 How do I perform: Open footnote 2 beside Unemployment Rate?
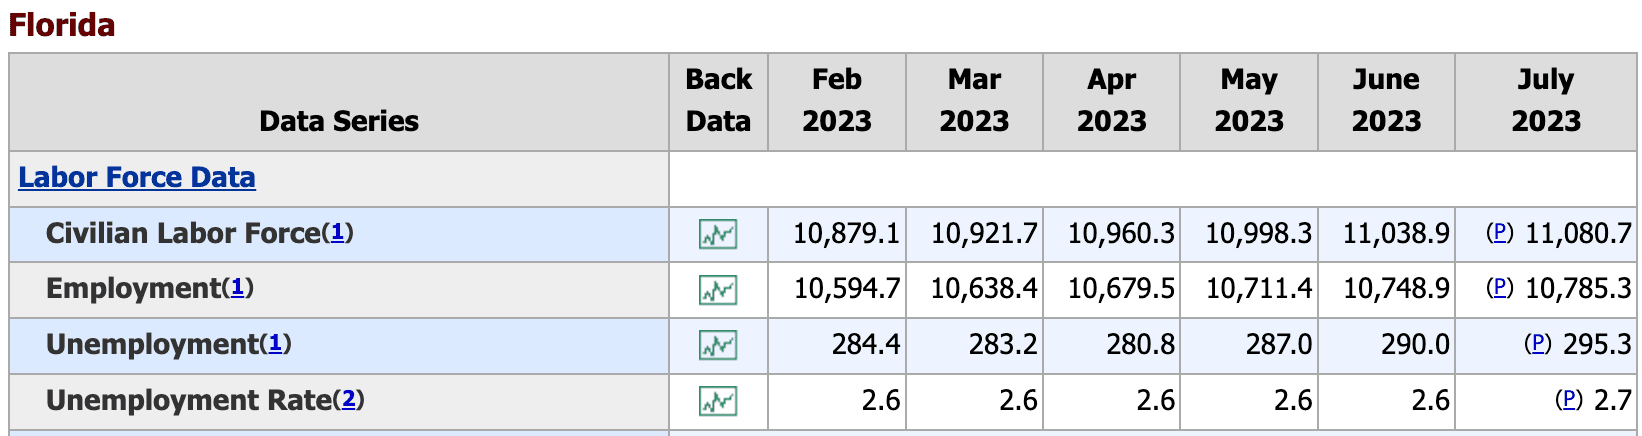pyautogui.click(x=348, y=400)
